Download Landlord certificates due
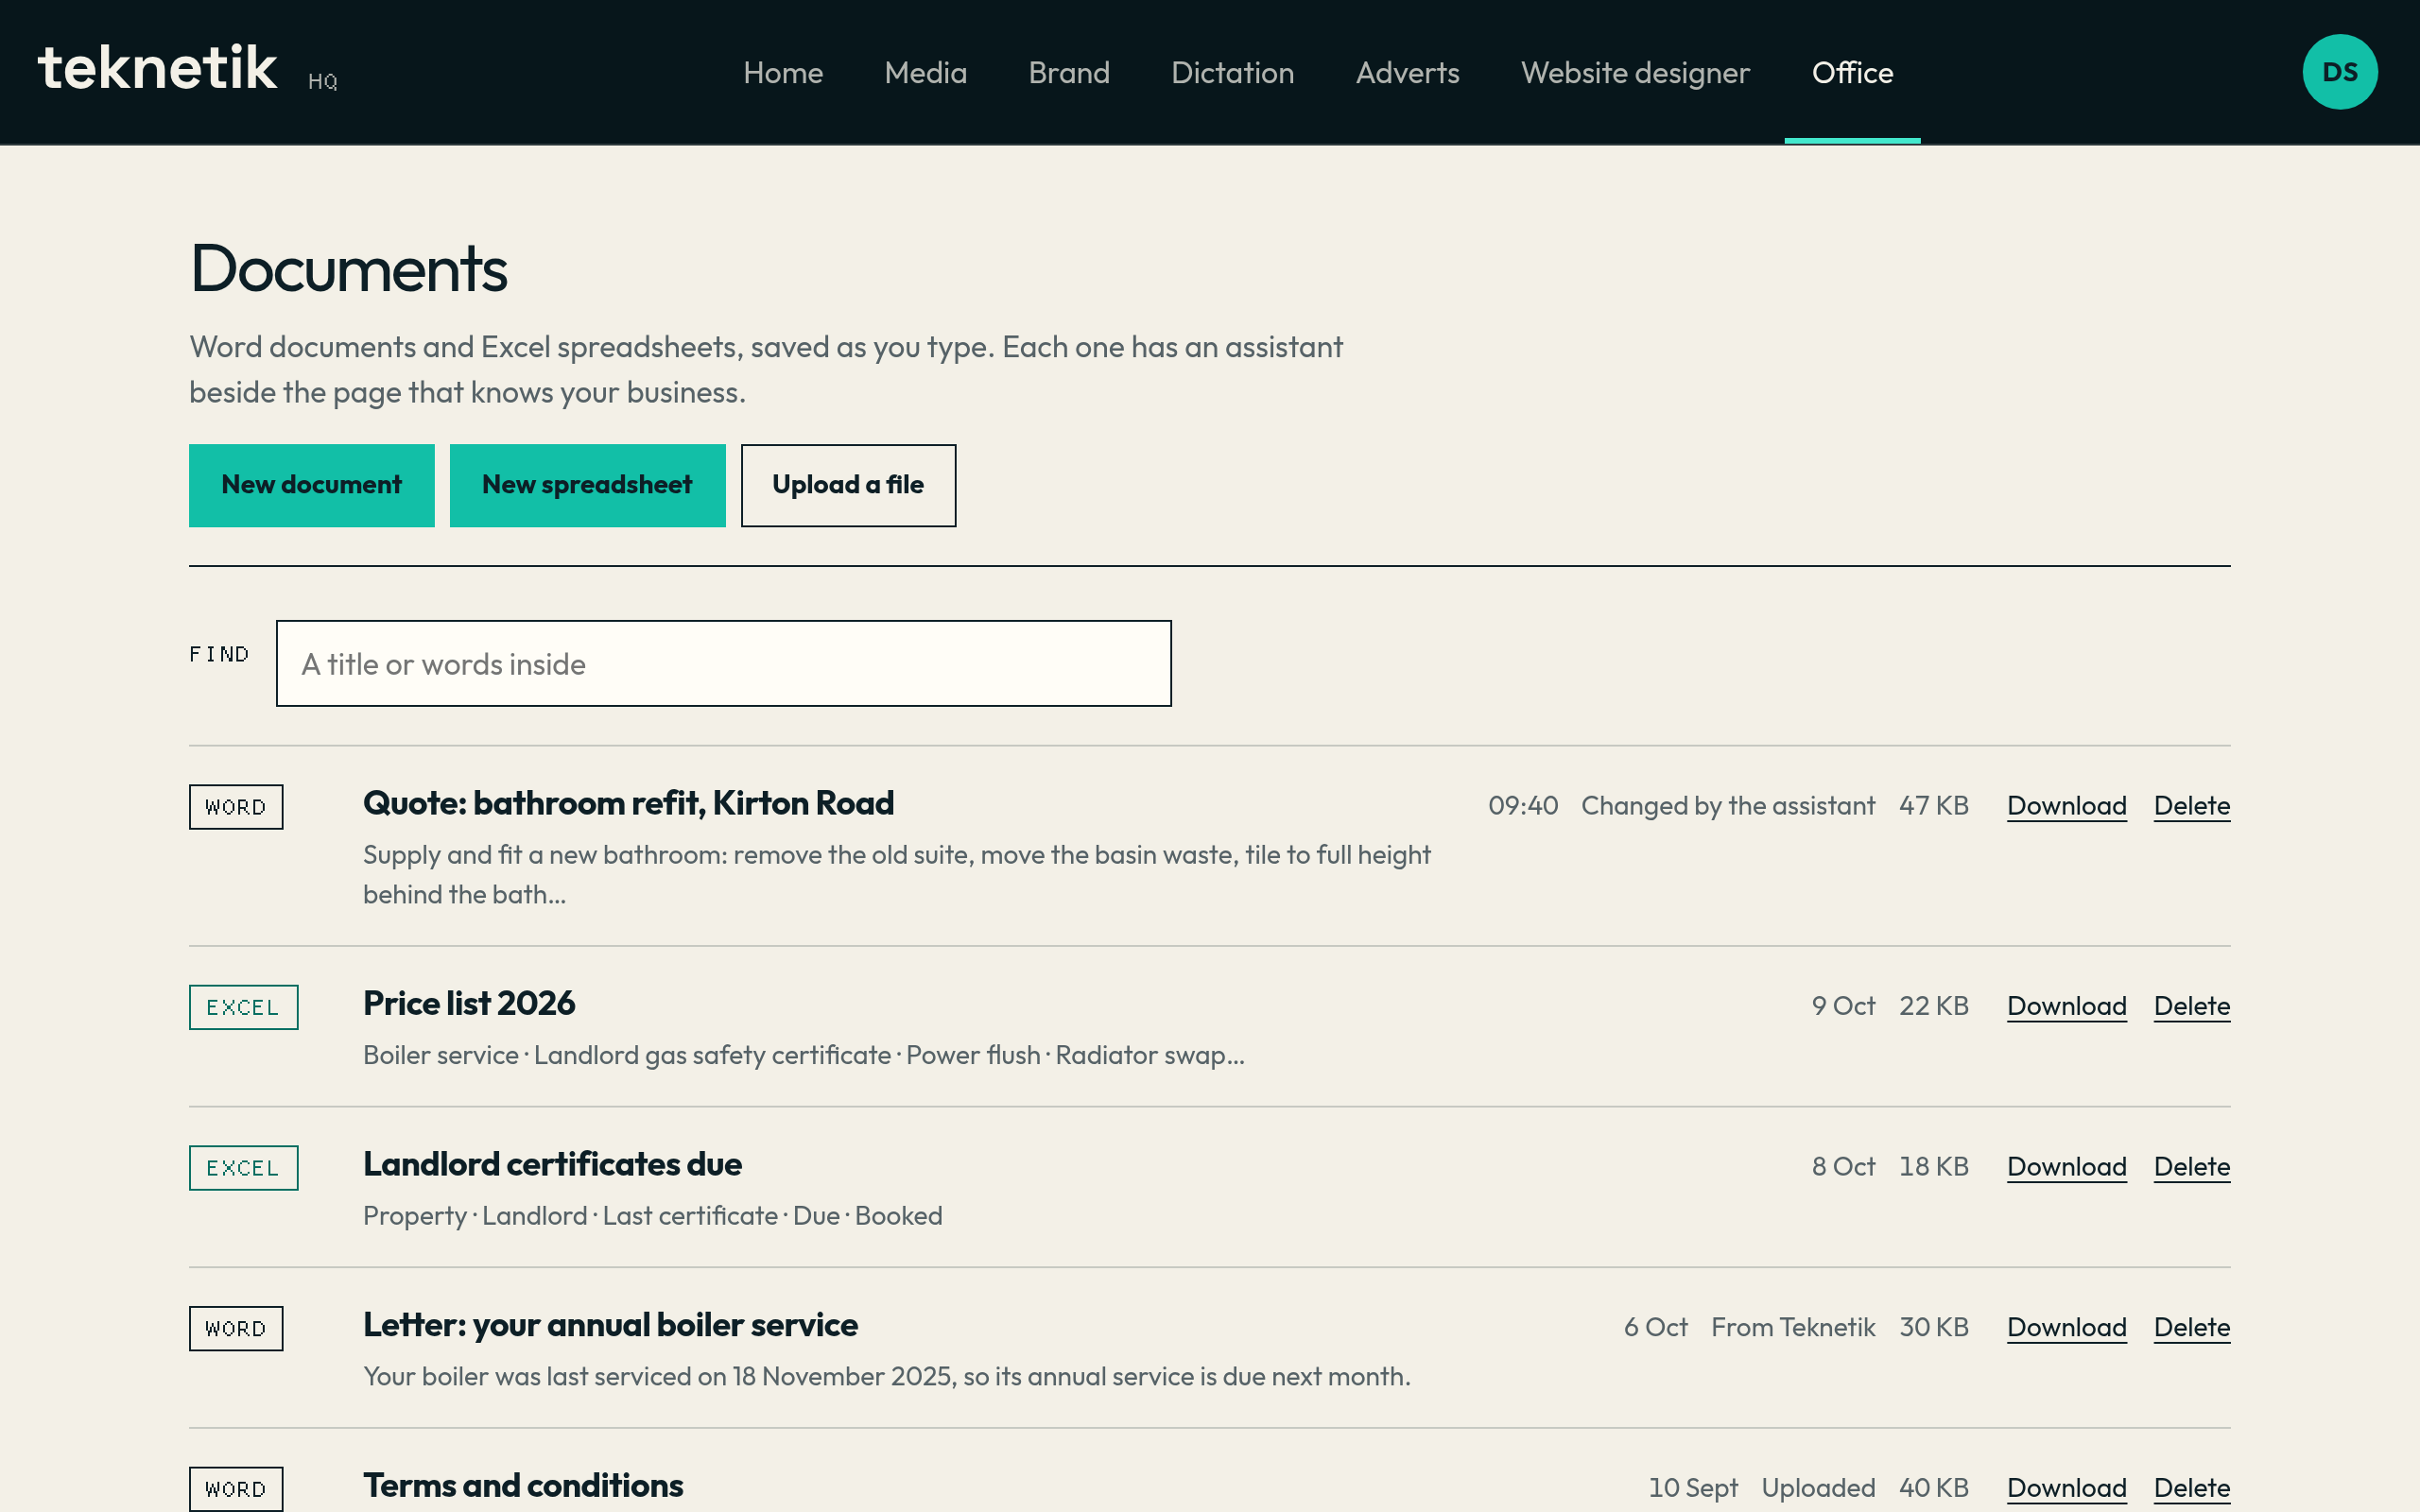The width and height of the screenshot is (2420, 1512). 2066,1167
